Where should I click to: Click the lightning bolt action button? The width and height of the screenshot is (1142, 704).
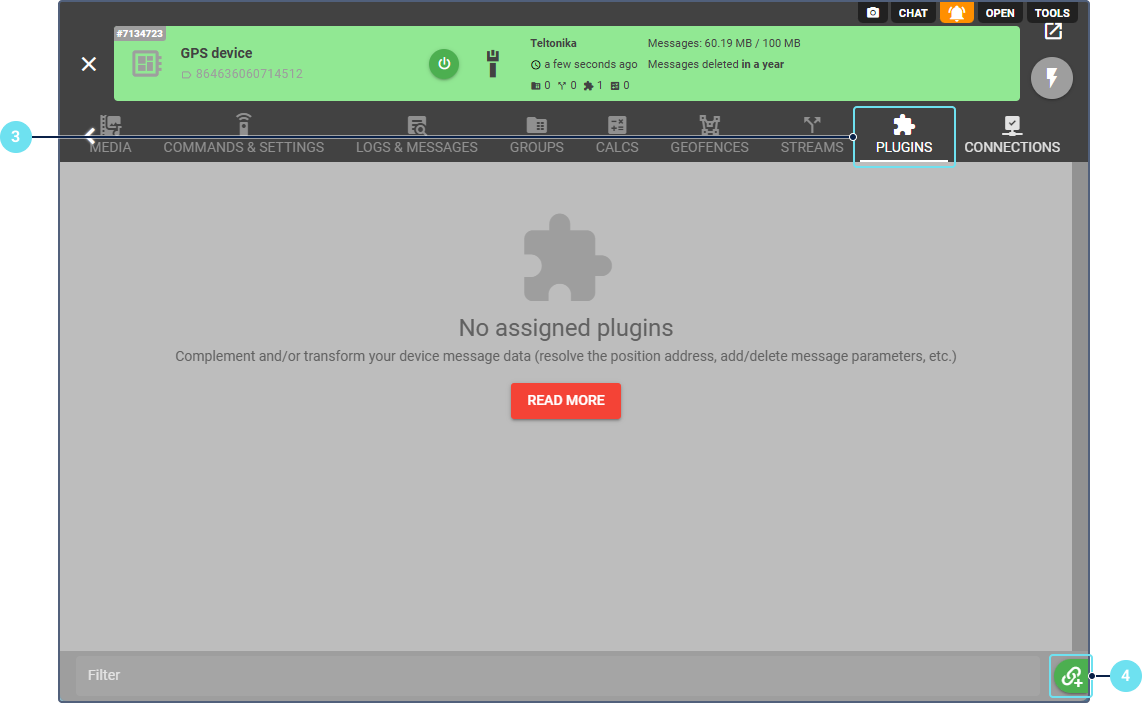click(1051, 78)
